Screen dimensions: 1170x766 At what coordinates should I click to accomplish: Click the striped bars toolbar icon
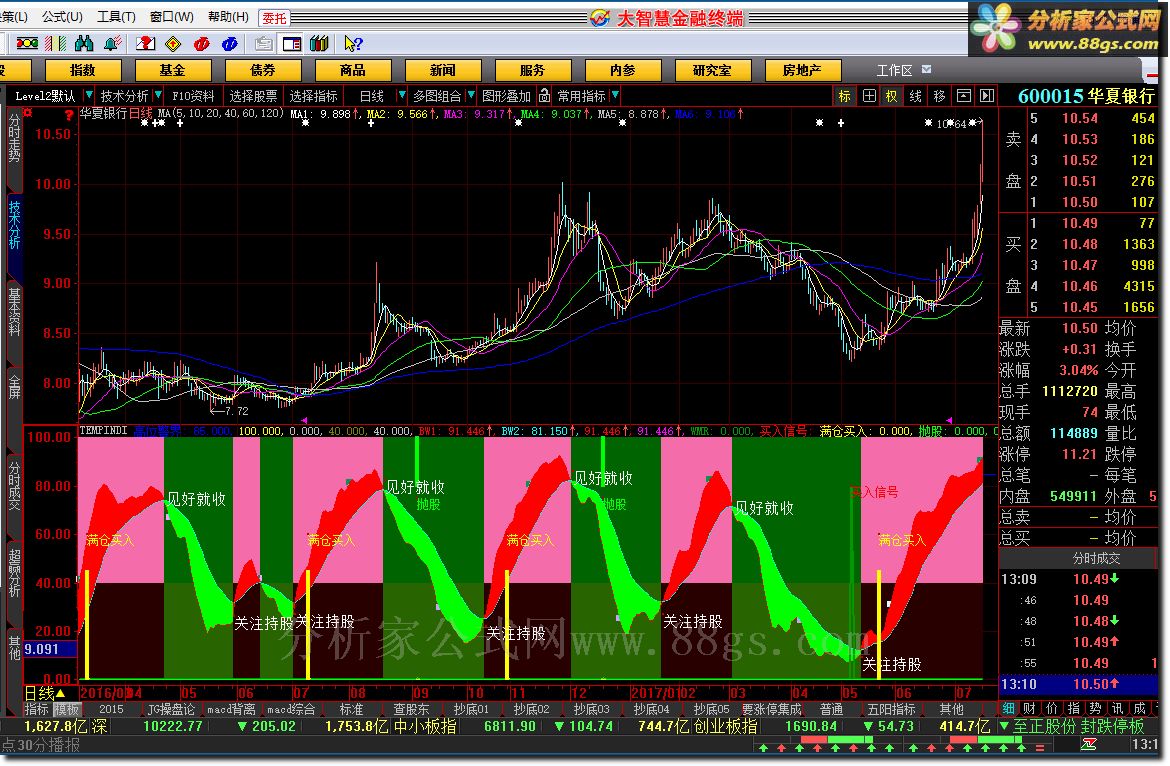pyautogui.click(x=55, y=44)
